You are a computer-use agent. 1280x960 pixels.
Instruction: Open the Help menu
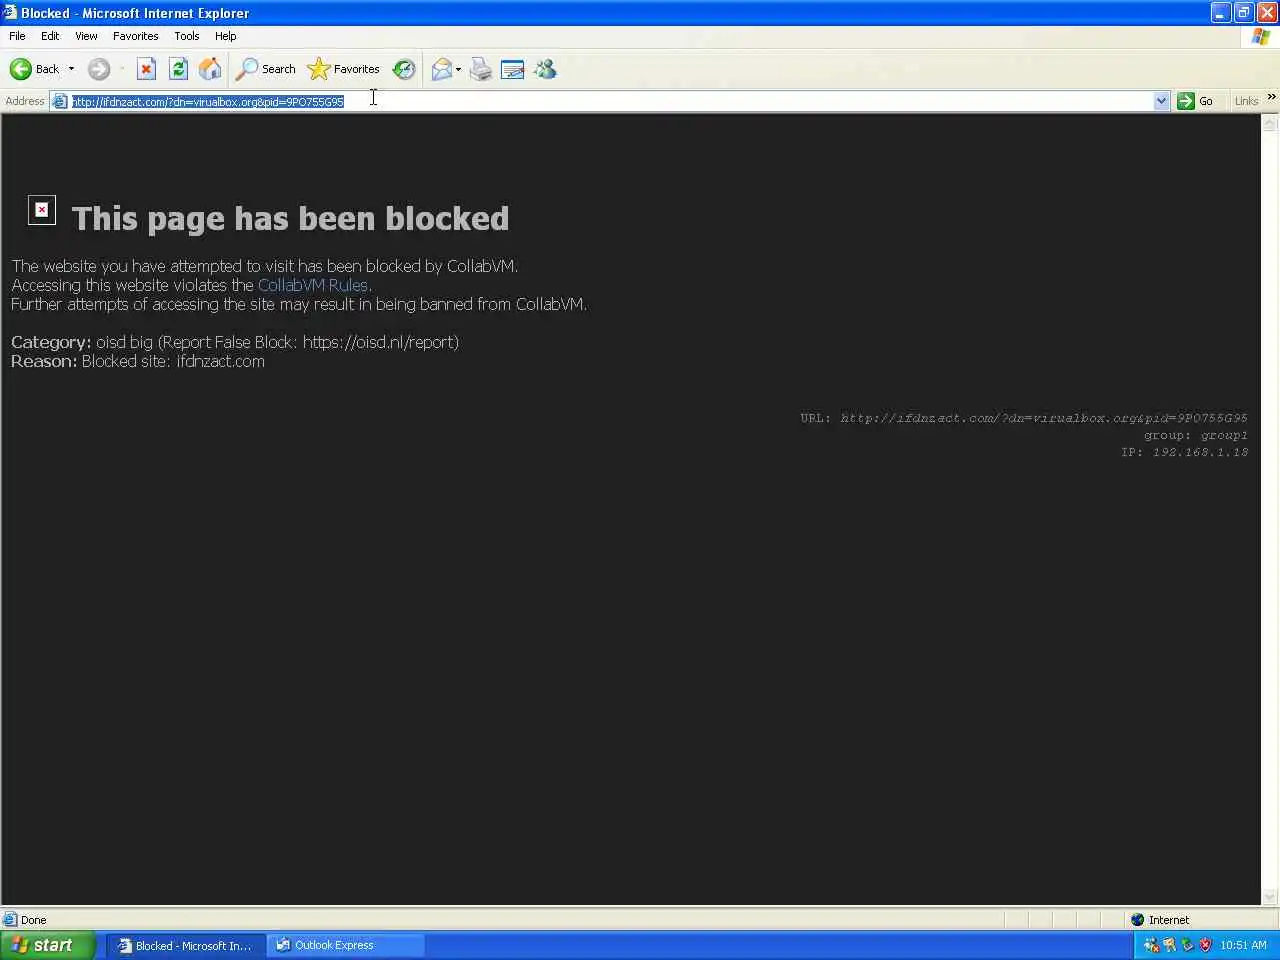coord(226,36)
